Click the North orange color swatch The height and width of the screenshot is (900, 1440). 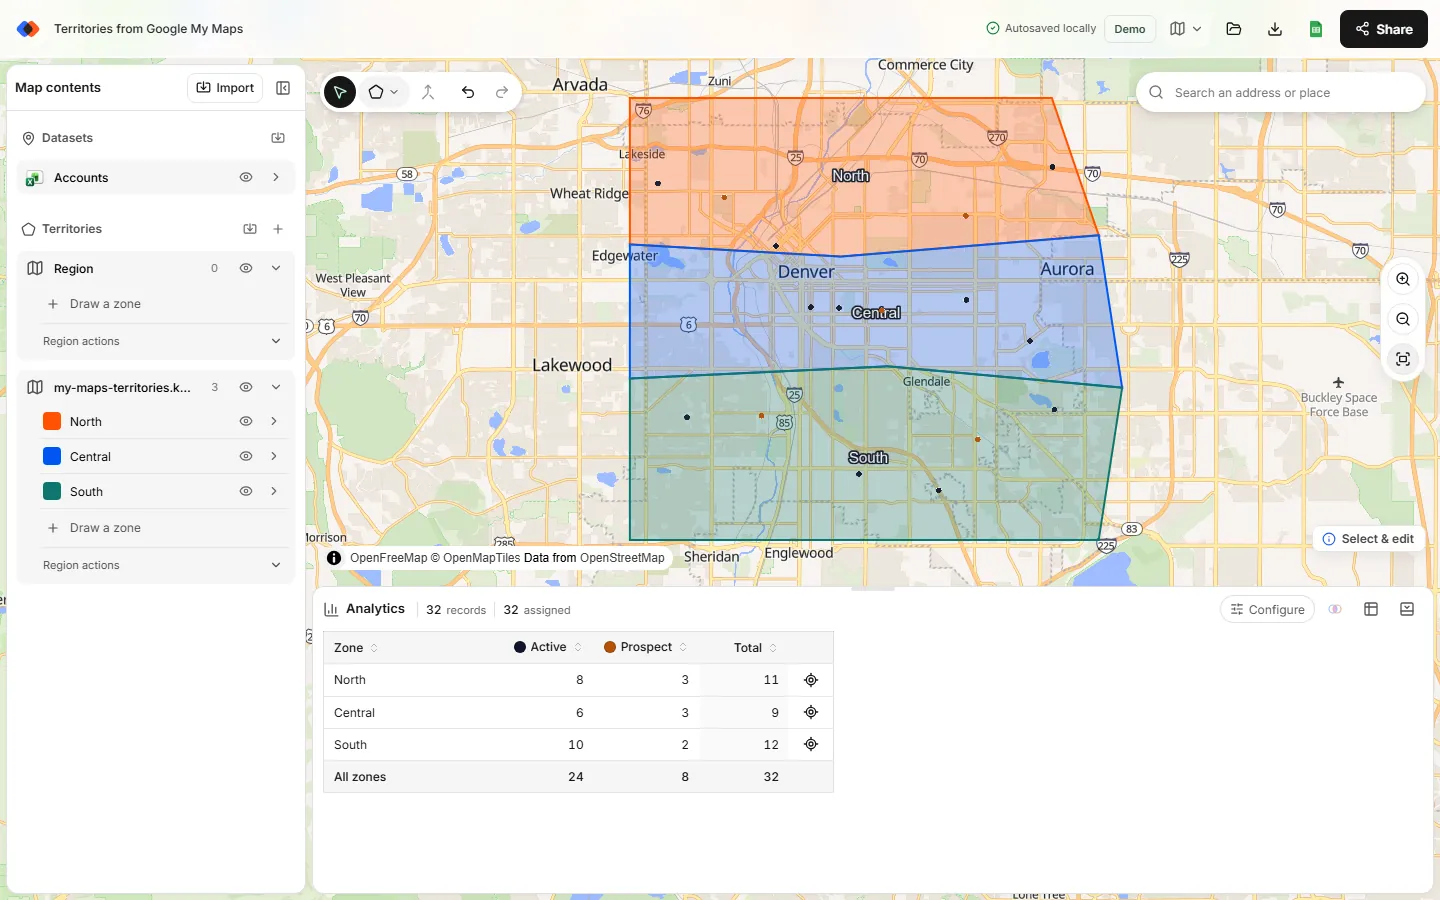point(52,421)
